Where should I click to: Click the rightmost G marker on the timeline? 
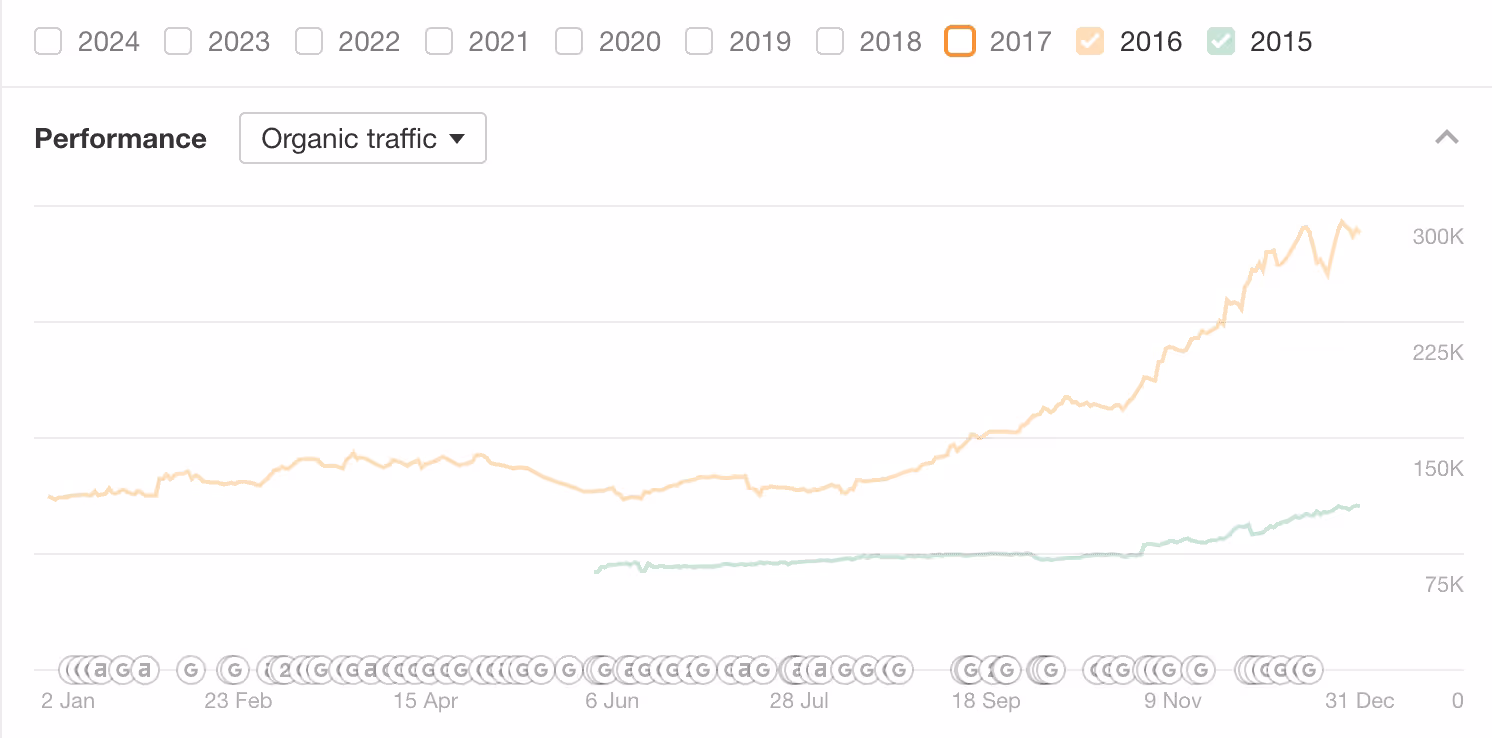coord(1306,669)
